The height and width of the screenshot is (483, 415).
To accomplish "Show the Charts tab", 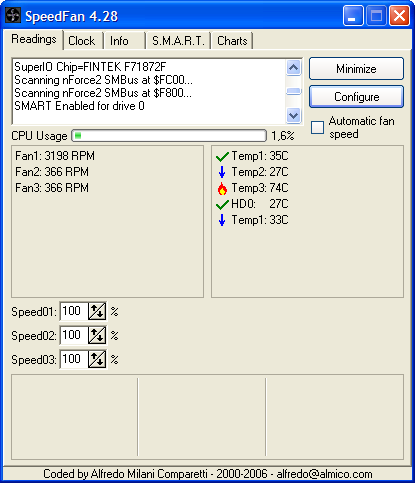I will [x=232, y=41].
